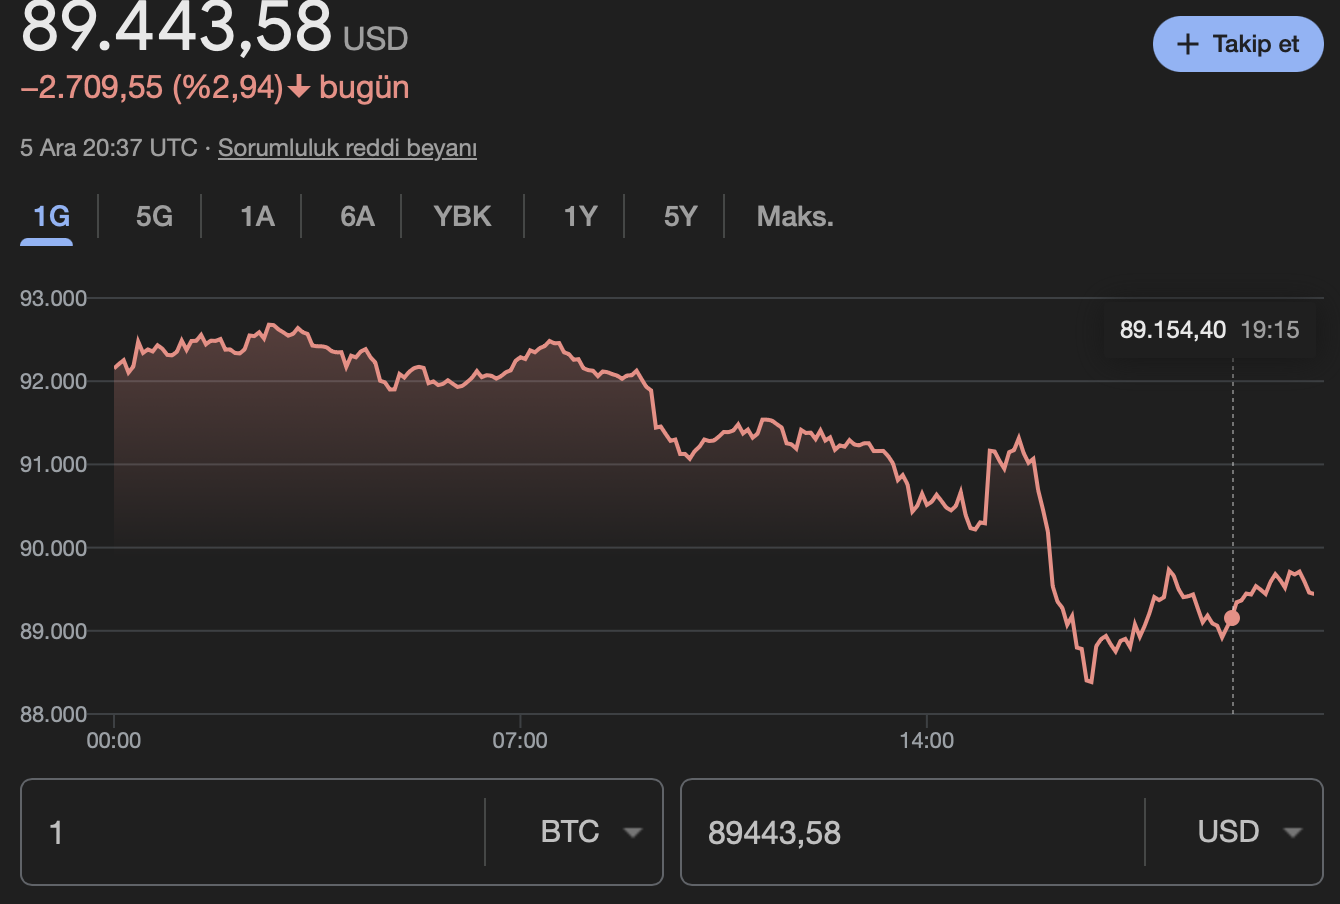
Task: Select the YBK time range
Action: coord(462,215)
